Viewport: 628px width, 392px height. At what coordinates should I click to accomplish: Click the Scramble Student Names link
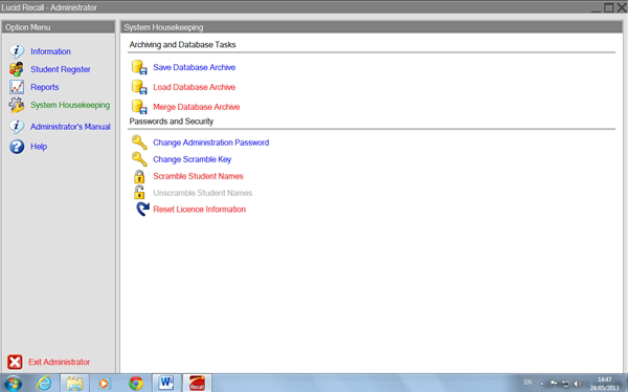(198, 176)
